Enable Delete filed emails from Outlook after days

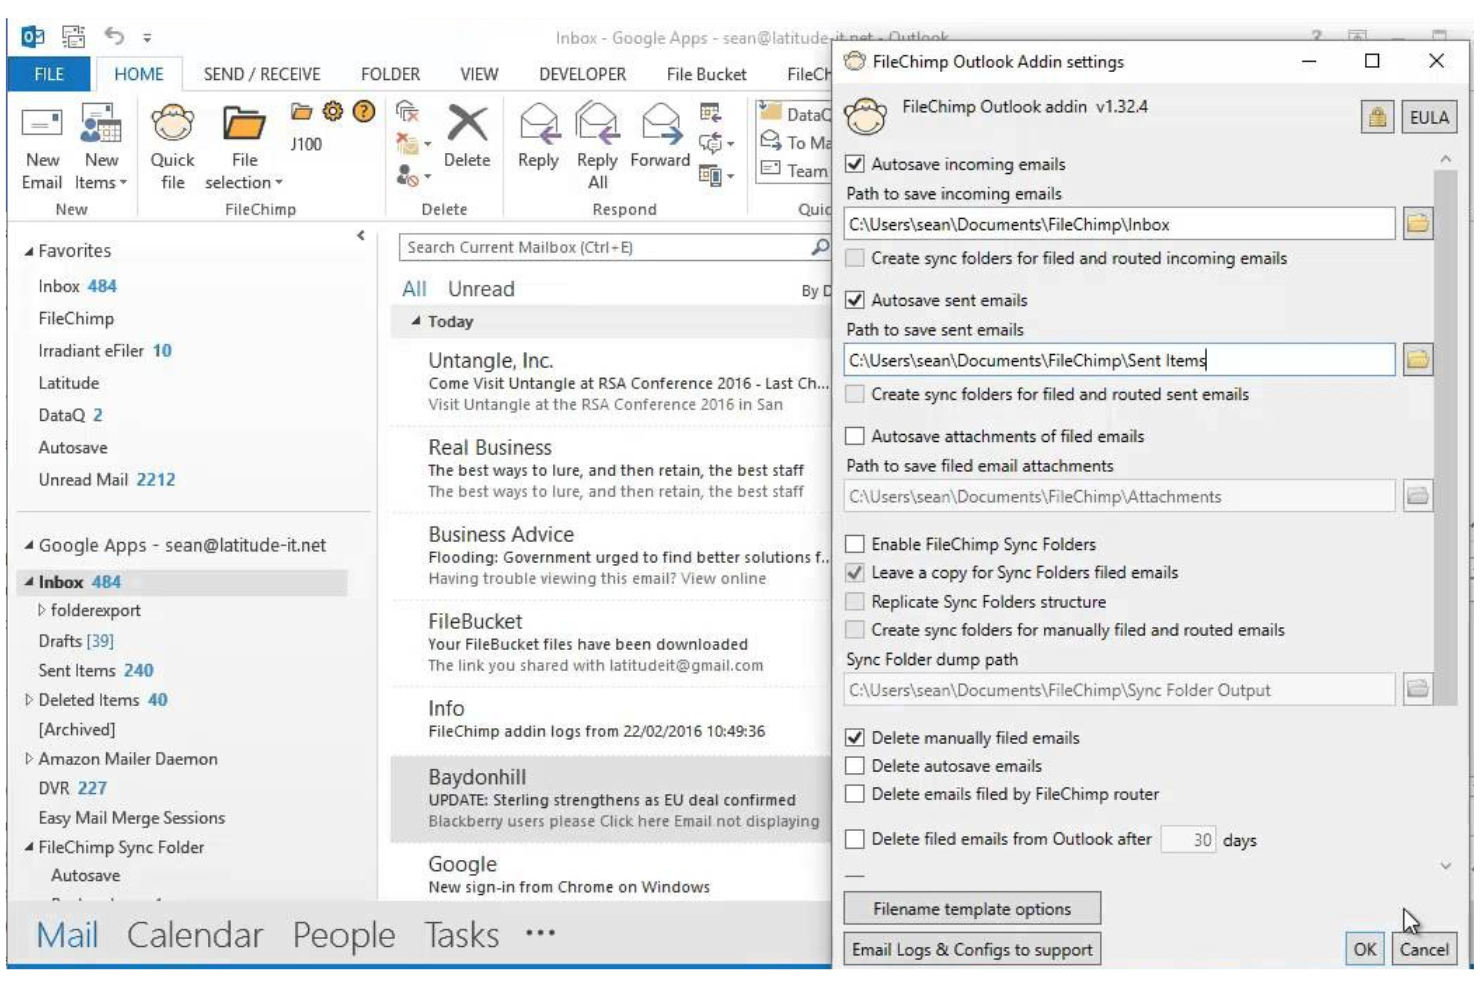pyautogui.click(x=855, y=839)
